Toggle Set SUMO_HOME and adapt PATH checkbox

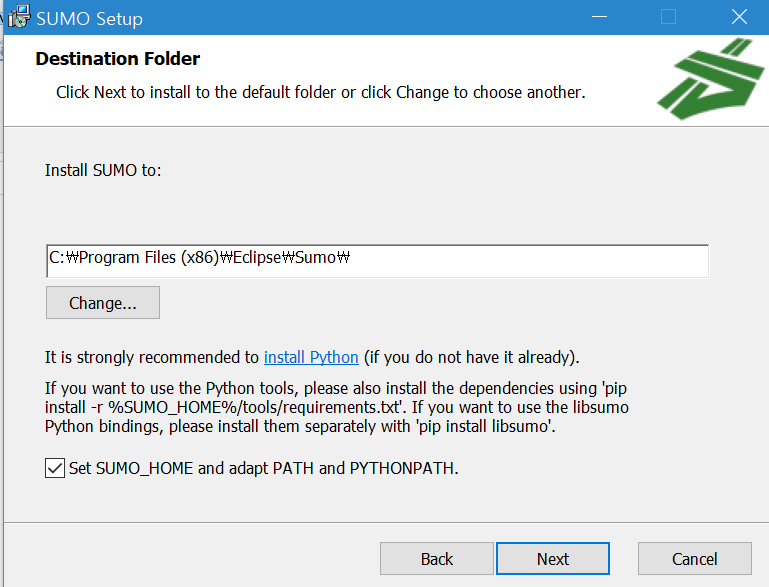pyautogui.click(x=55, y=468)
